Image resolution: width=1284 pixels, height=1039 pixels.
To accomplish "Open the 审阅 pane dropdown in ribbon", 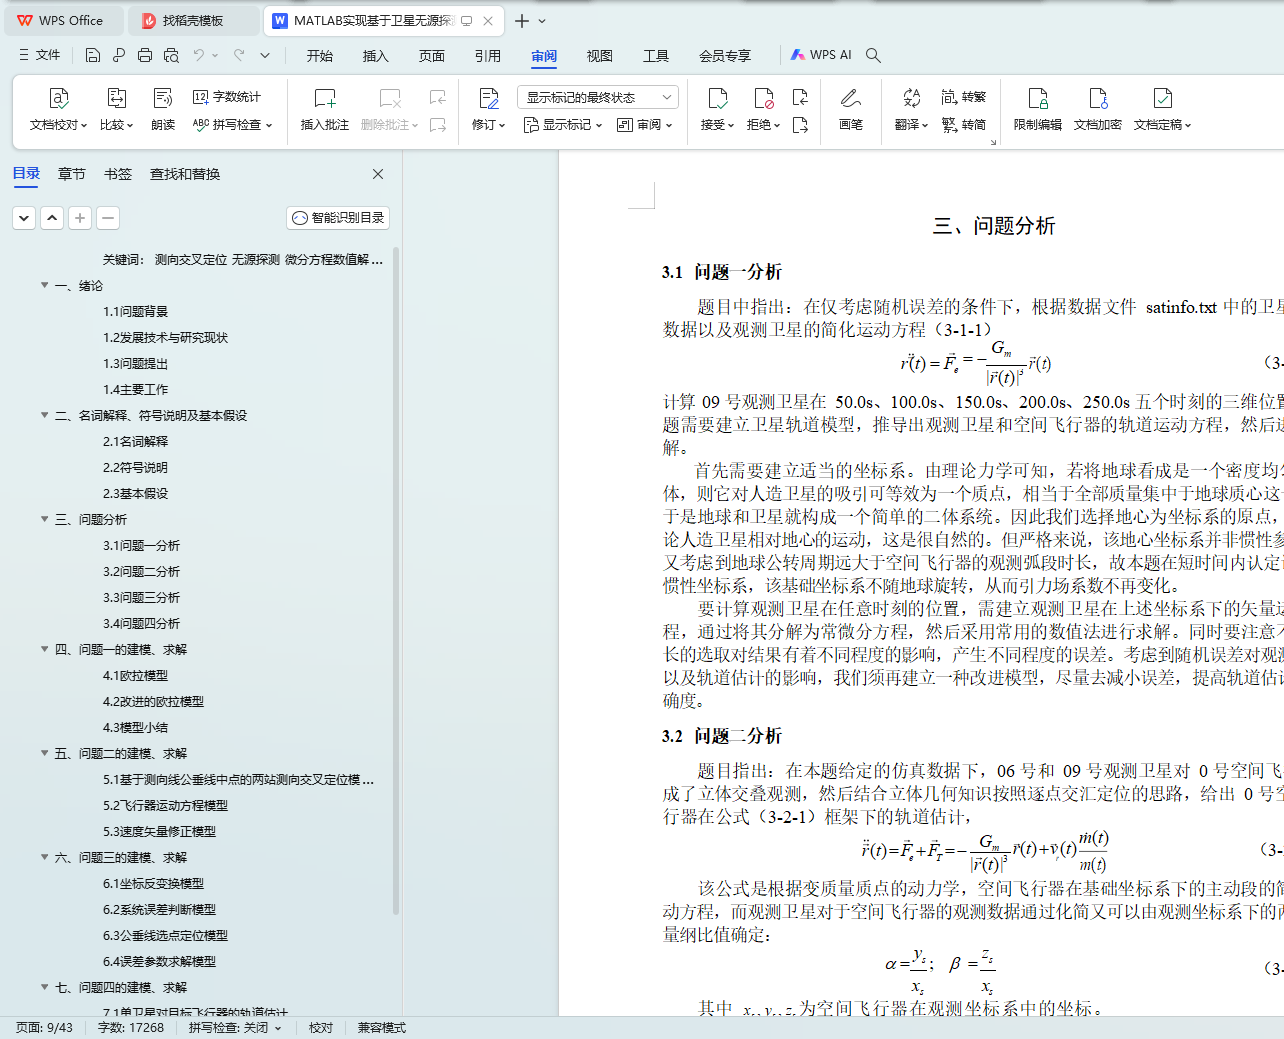I will click(x=645, y=125).
